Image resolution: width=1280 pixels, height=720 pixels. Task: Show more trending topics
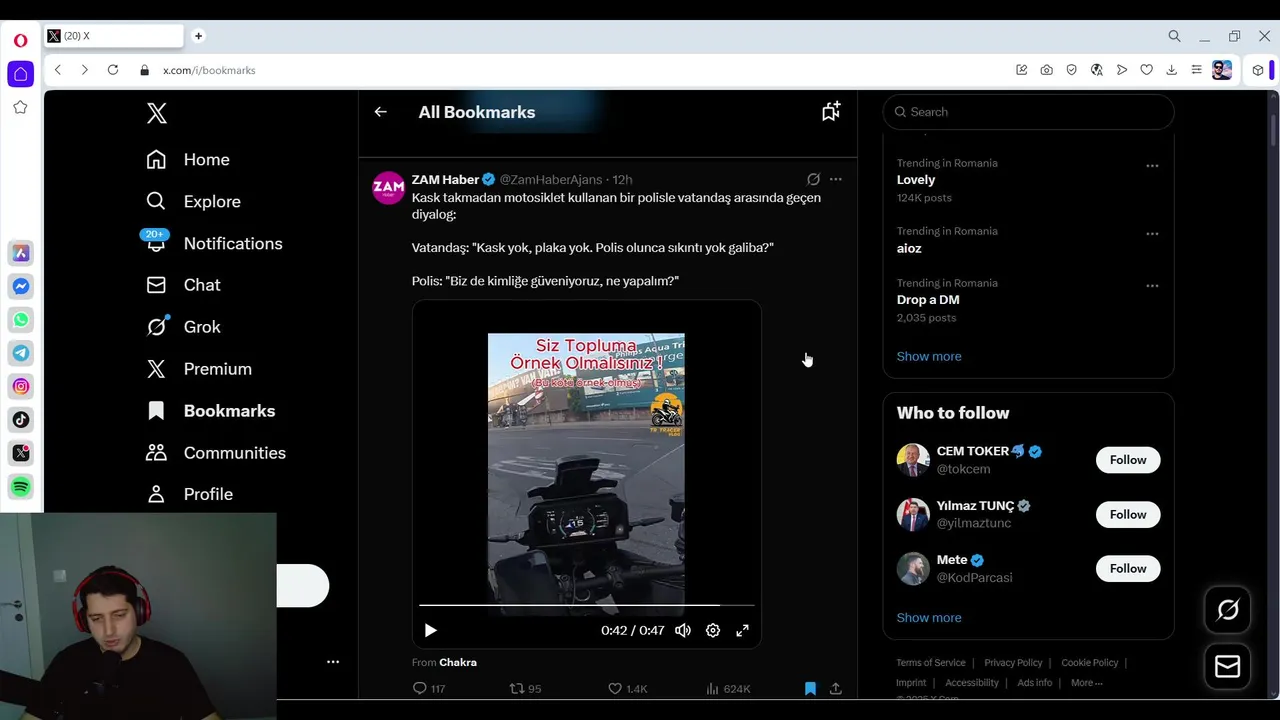(x=929, y=356)
